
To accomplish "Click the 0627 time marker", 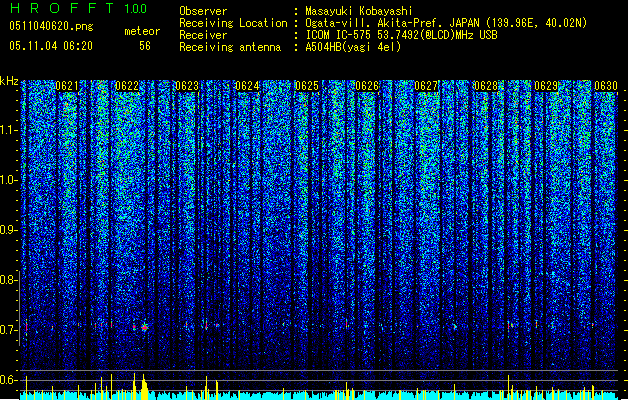I will click(426, 86).
